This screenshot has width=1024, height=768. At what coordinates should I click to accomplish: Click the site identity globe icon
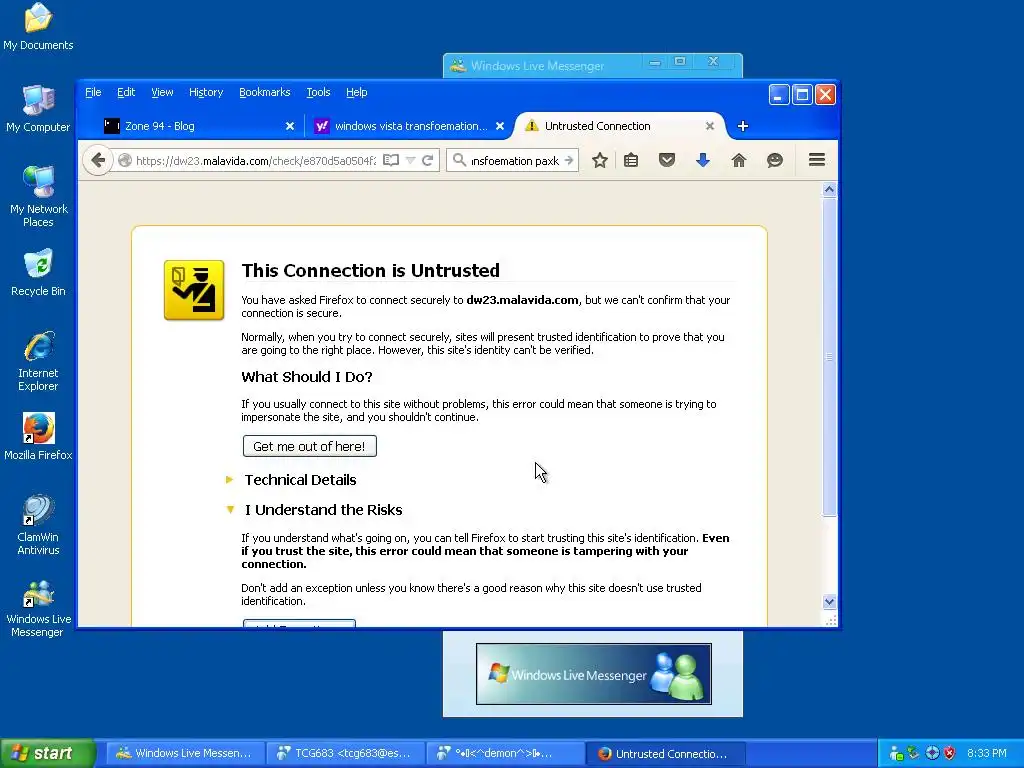point(125,161)
